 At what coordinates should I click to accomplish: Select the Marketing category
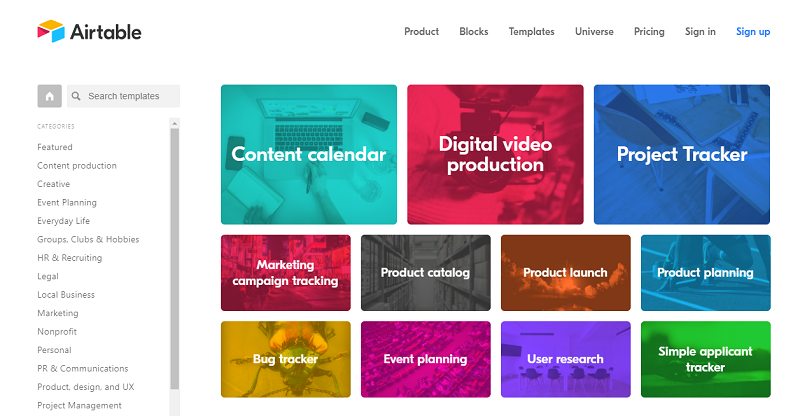[58, 313]
